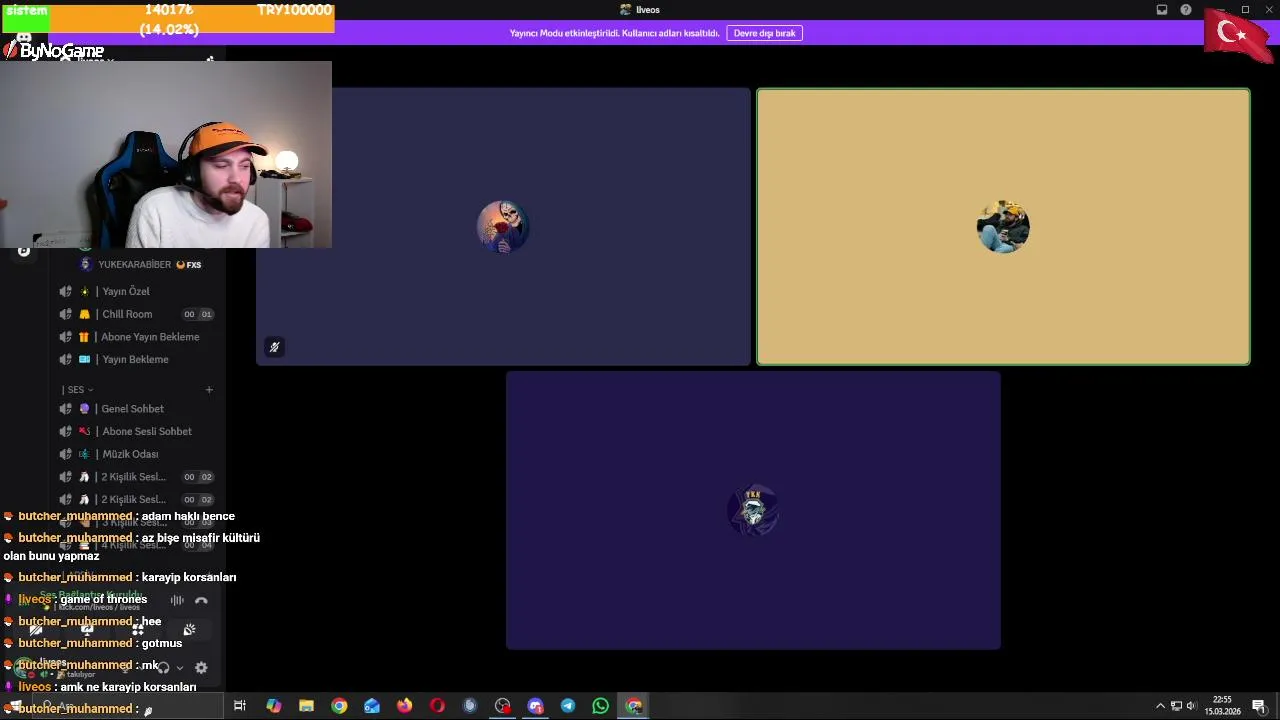Viewport: 1280px width, 720px height.
Task: Join the Yayın Özel voice channel
Action: tap(126, 291)
